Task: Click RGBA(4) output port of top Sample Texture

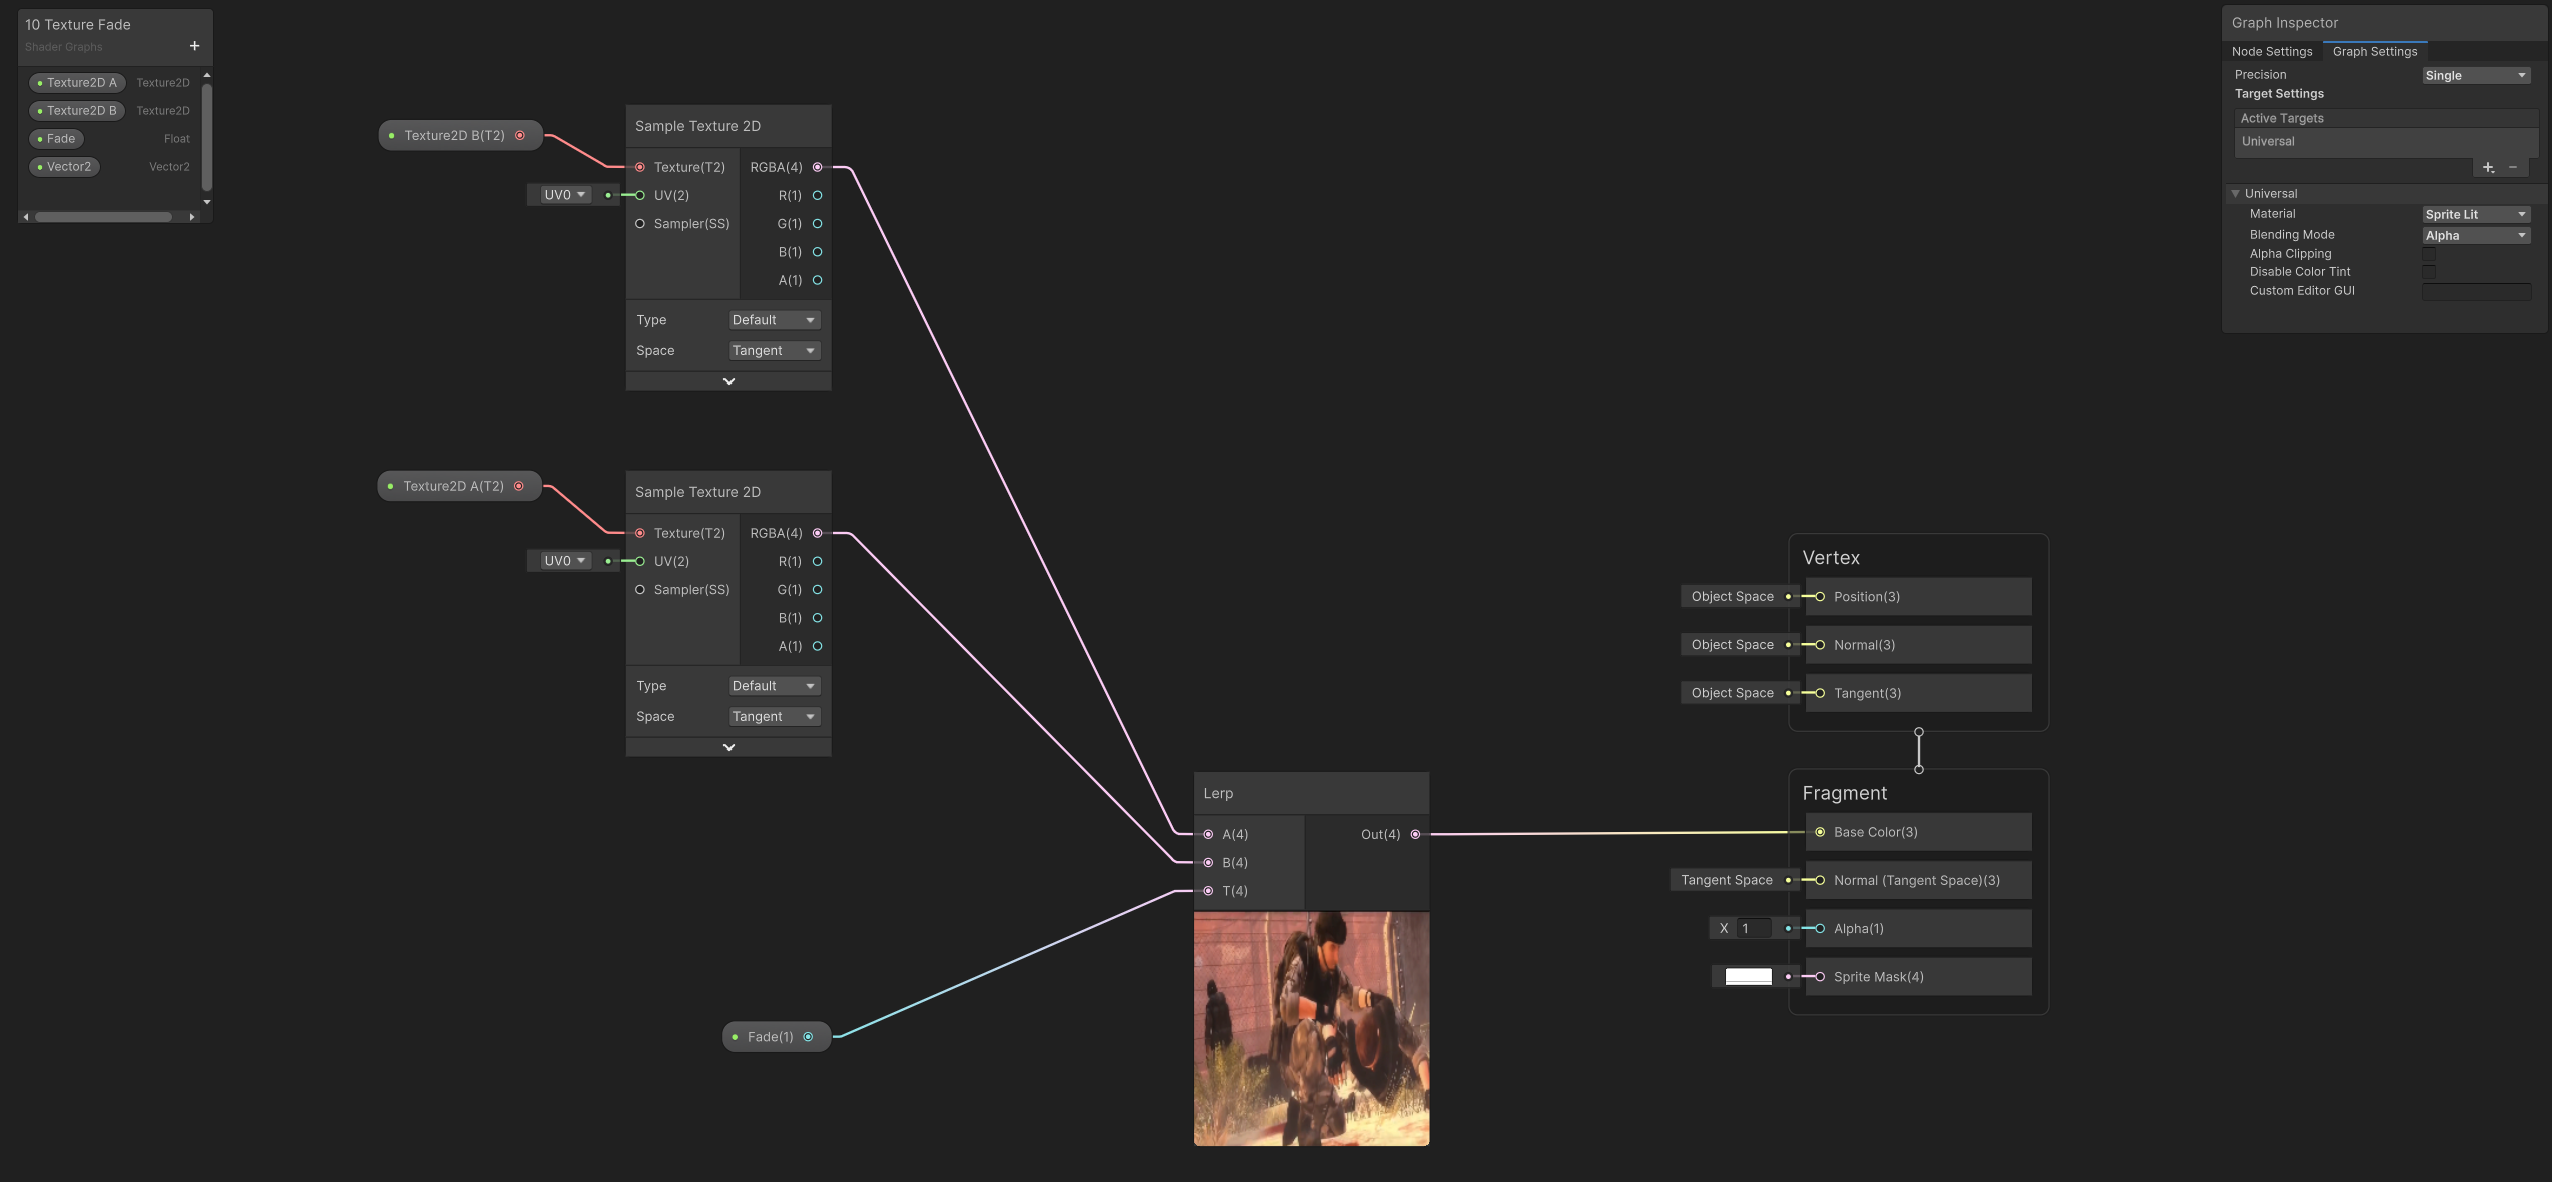Action: click(817, 167)
